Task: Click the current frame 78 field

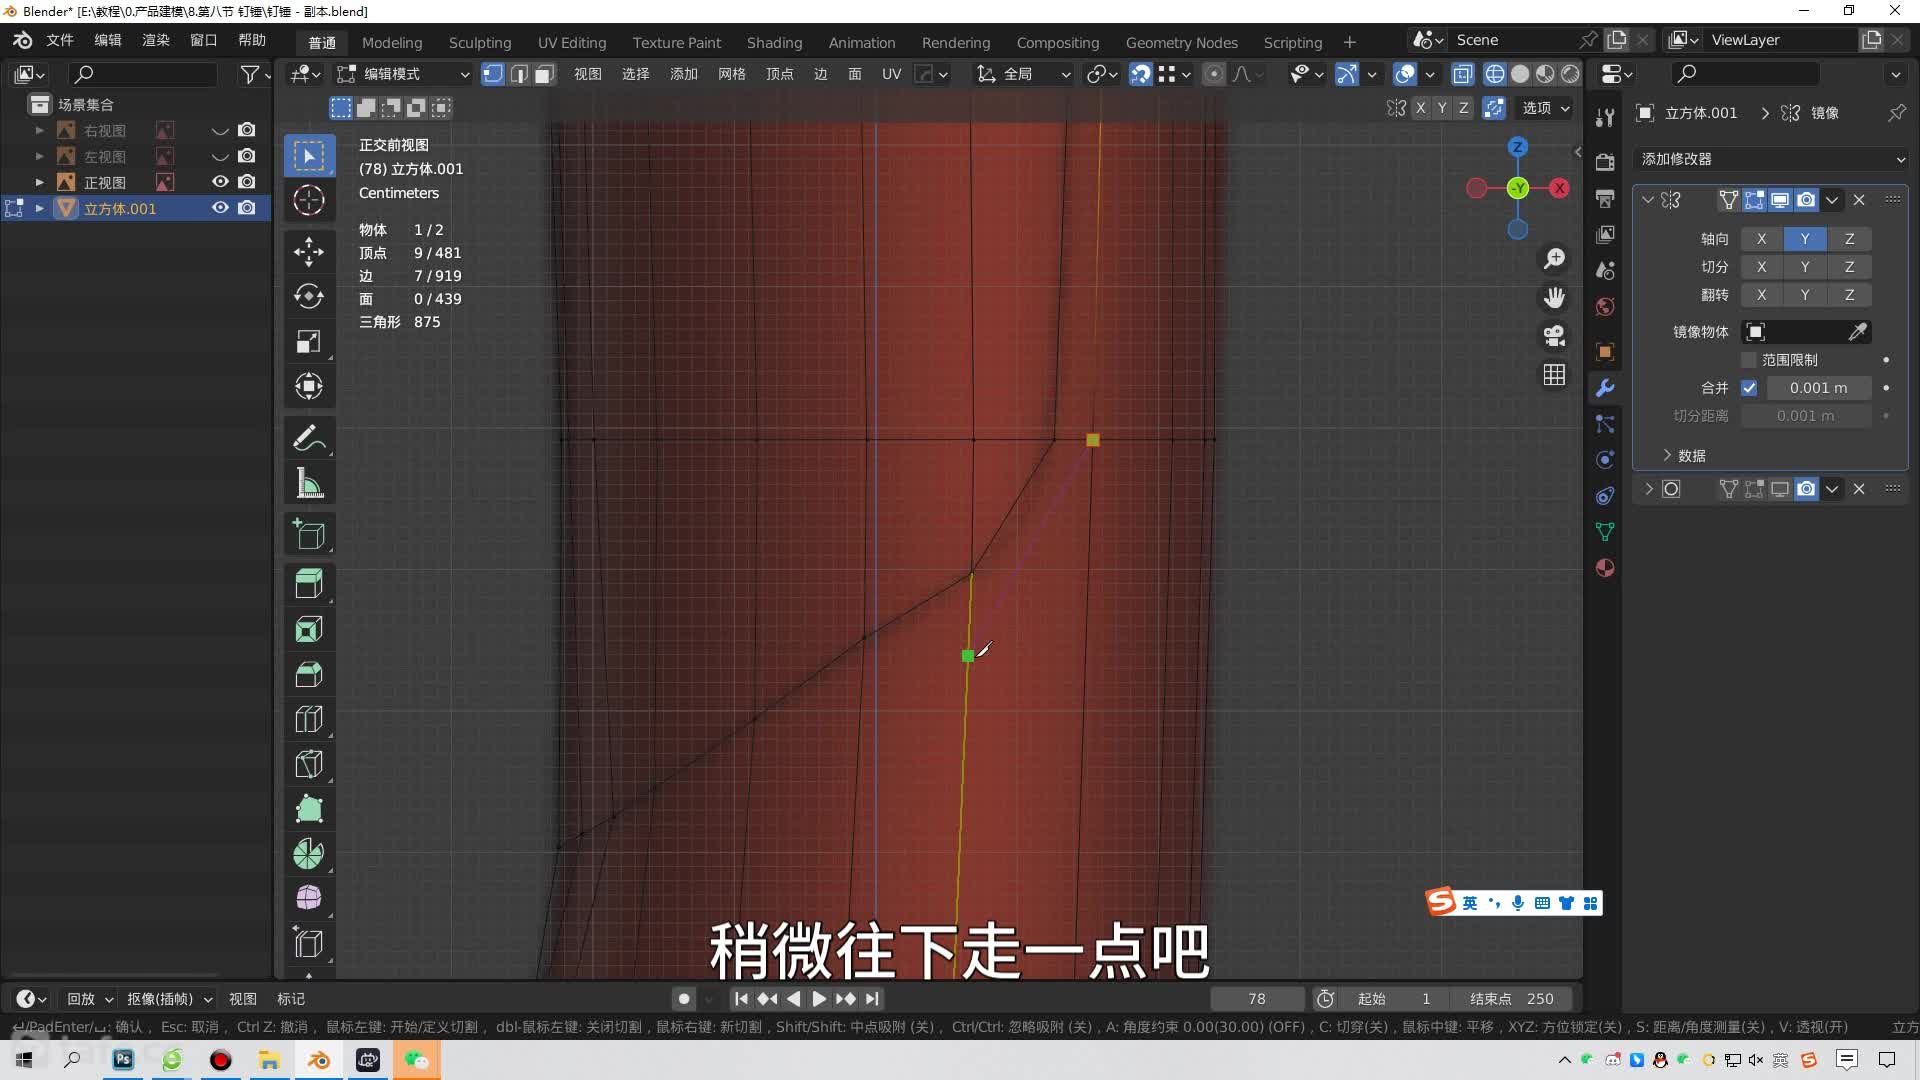Action: (1257, 999)
